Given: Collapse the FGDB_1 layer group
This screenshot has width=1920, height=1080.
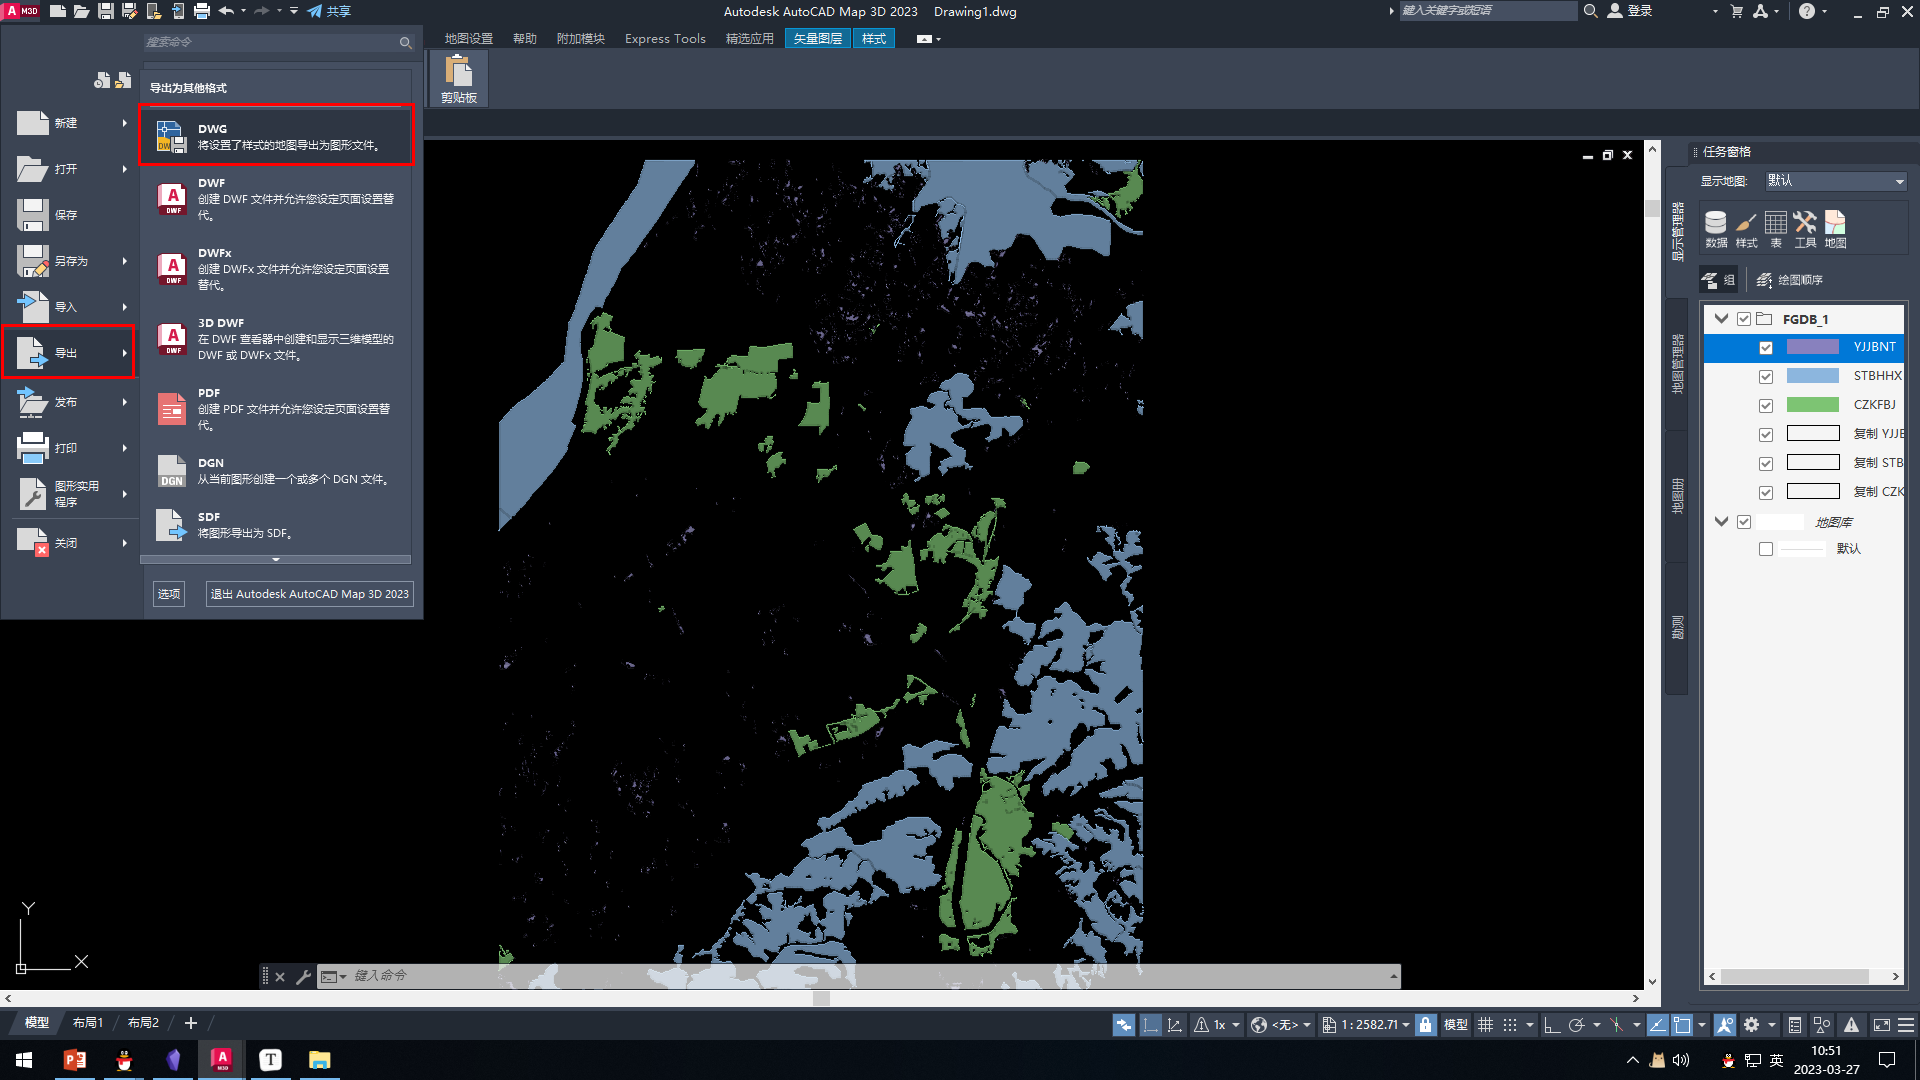Looking at the screenshot, I should tap(1721, 318).
